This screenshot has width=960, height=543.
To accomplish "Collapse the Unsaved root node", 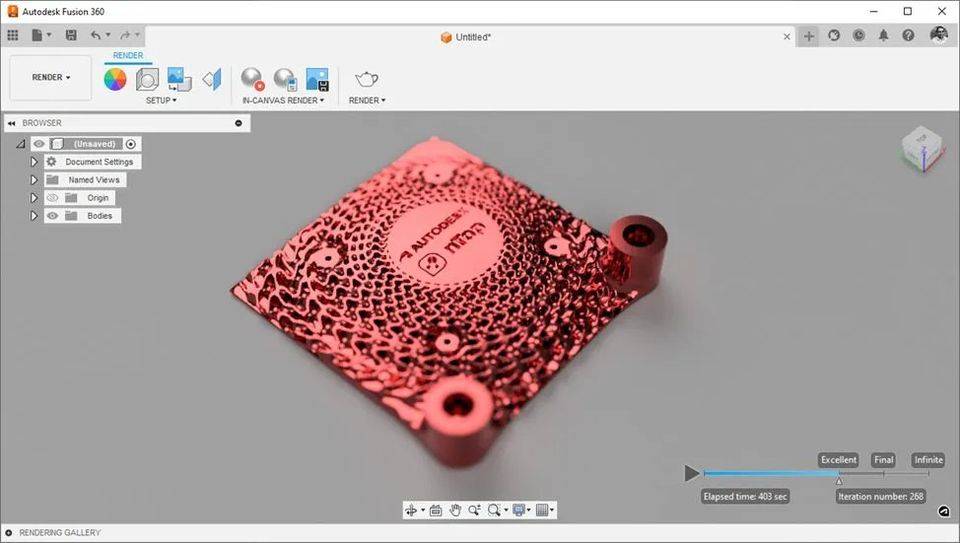I will [x=20, y=144].
